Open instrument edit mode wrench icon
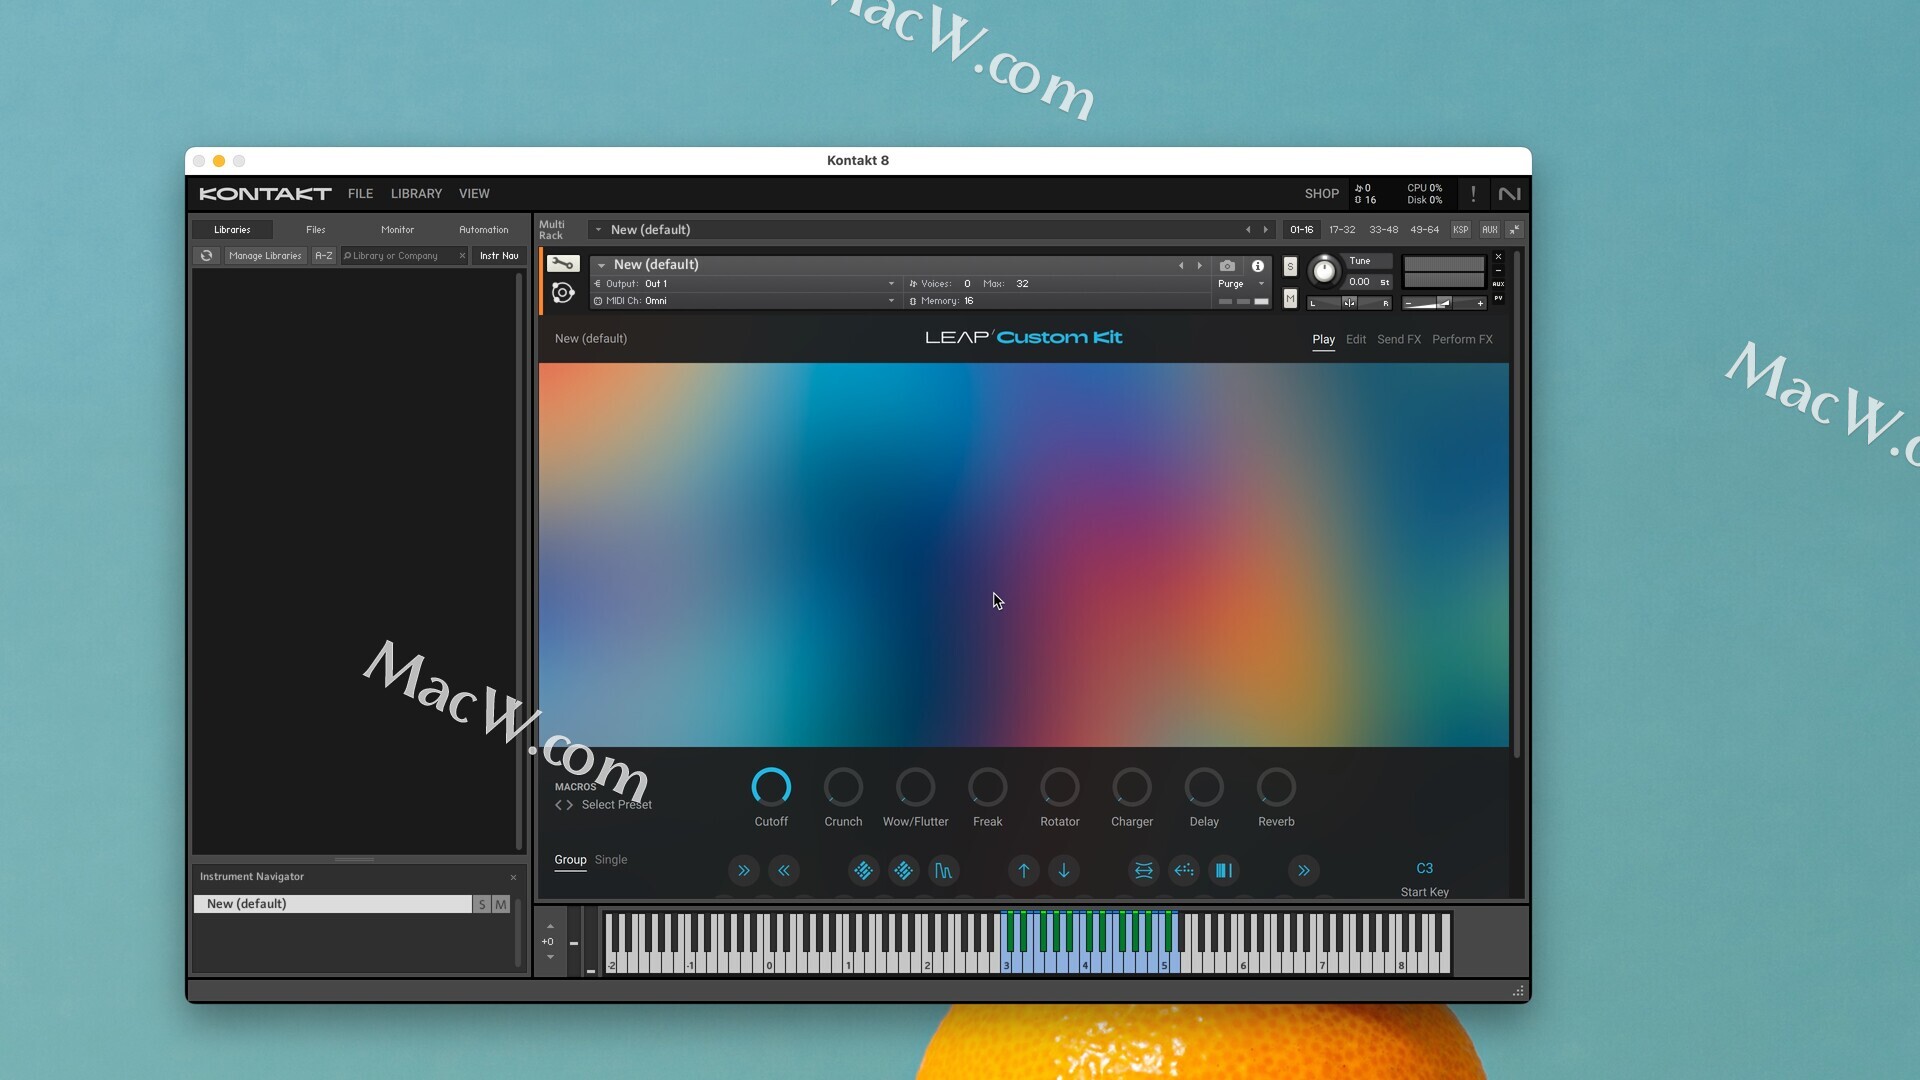The width and height of the screenshot is (1920, 1080). (563, 264)
